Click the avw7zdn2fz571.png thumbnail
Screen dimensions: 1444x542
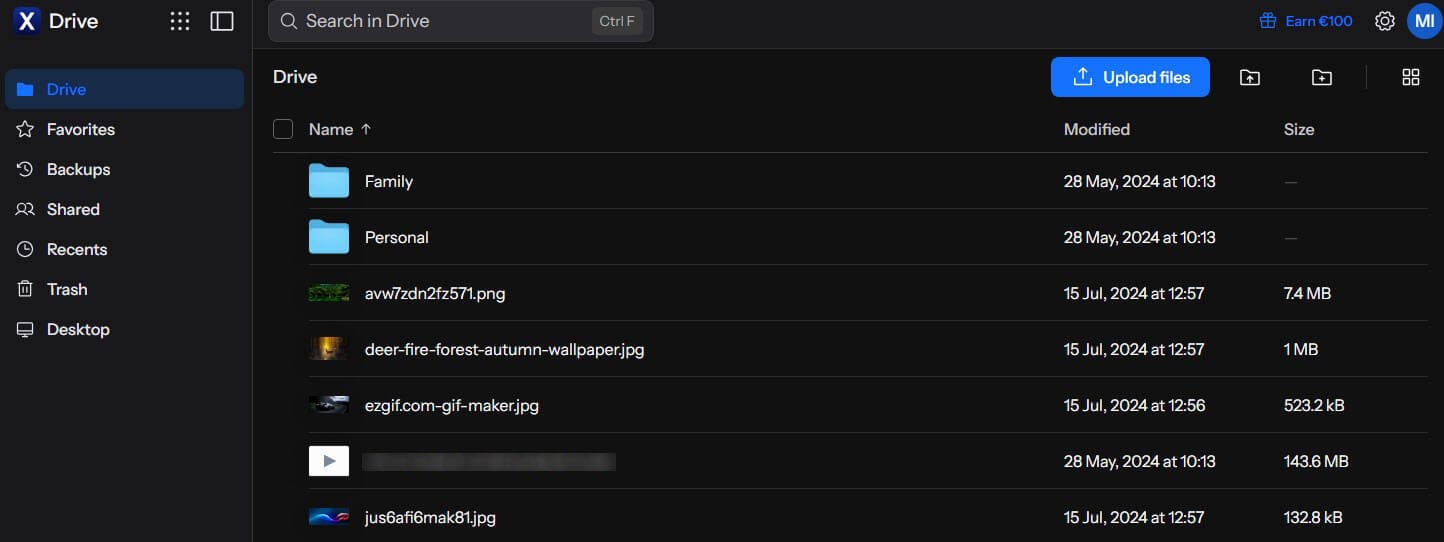coord(329,293)
